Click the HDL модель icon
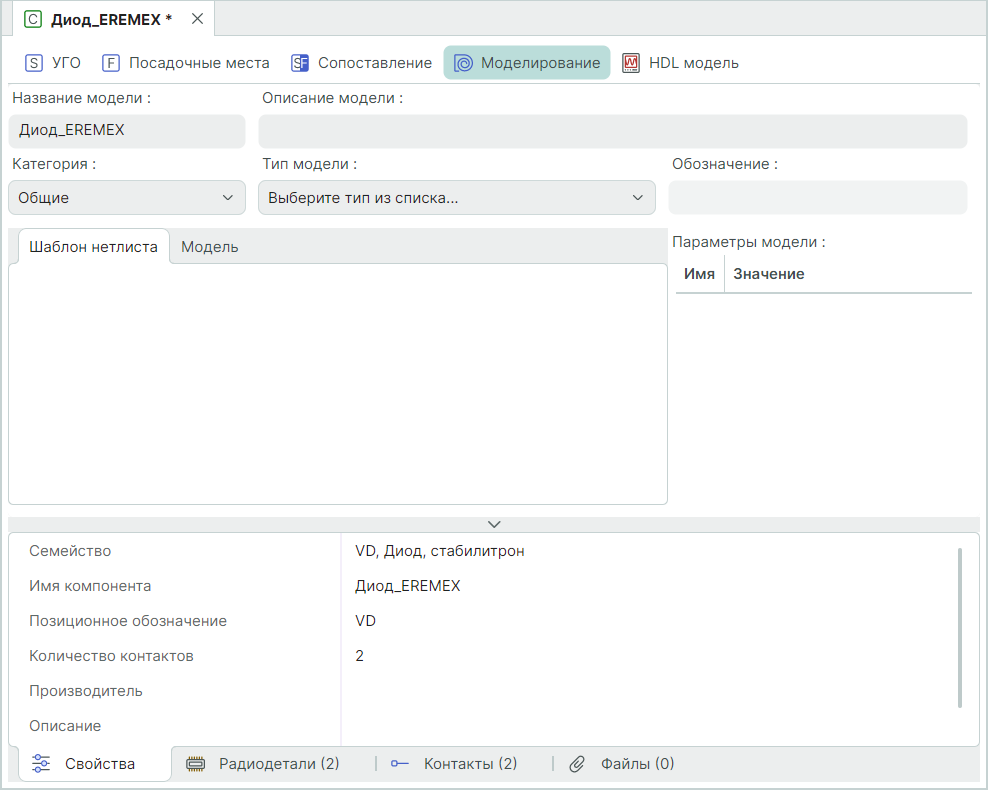988x790 pixels. coord(631,63)
